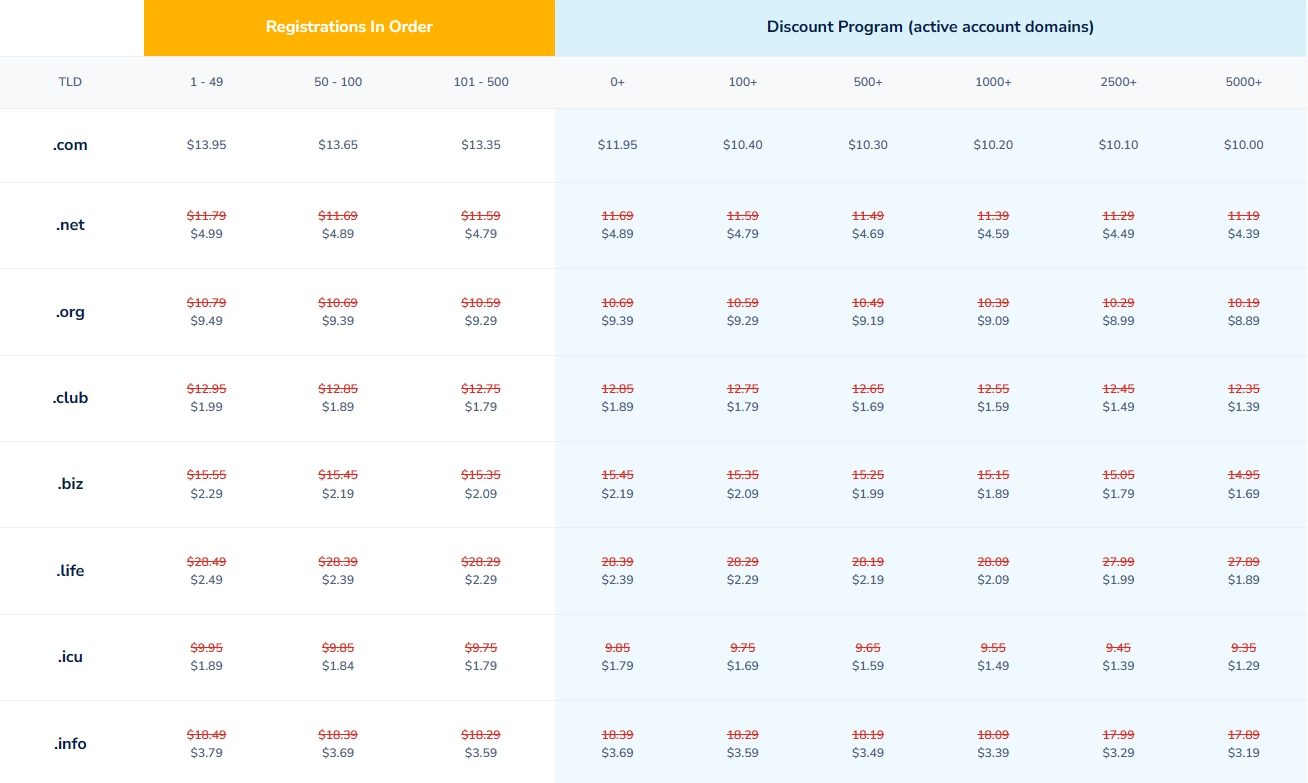Click the TLD column header

(x=70, y=82)
